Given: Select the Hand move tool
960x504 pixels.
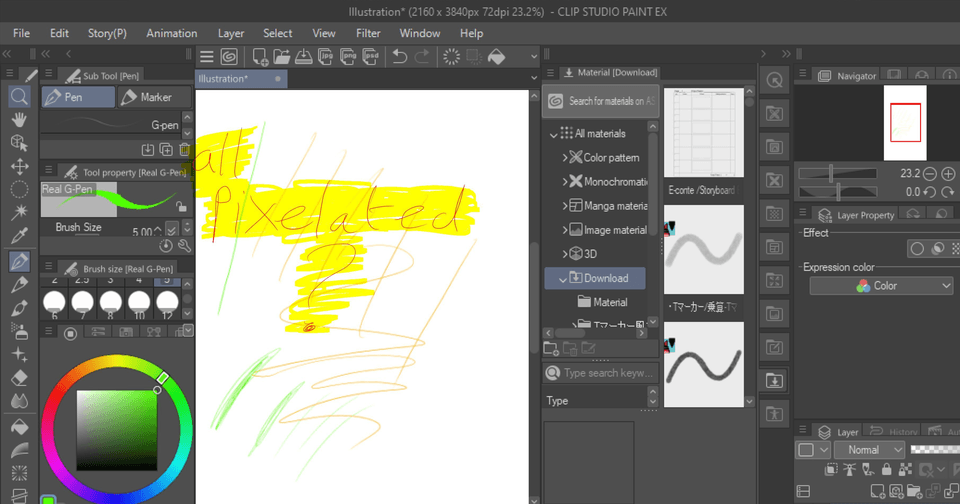Looking at the screenshot, I should click(19, 120).
